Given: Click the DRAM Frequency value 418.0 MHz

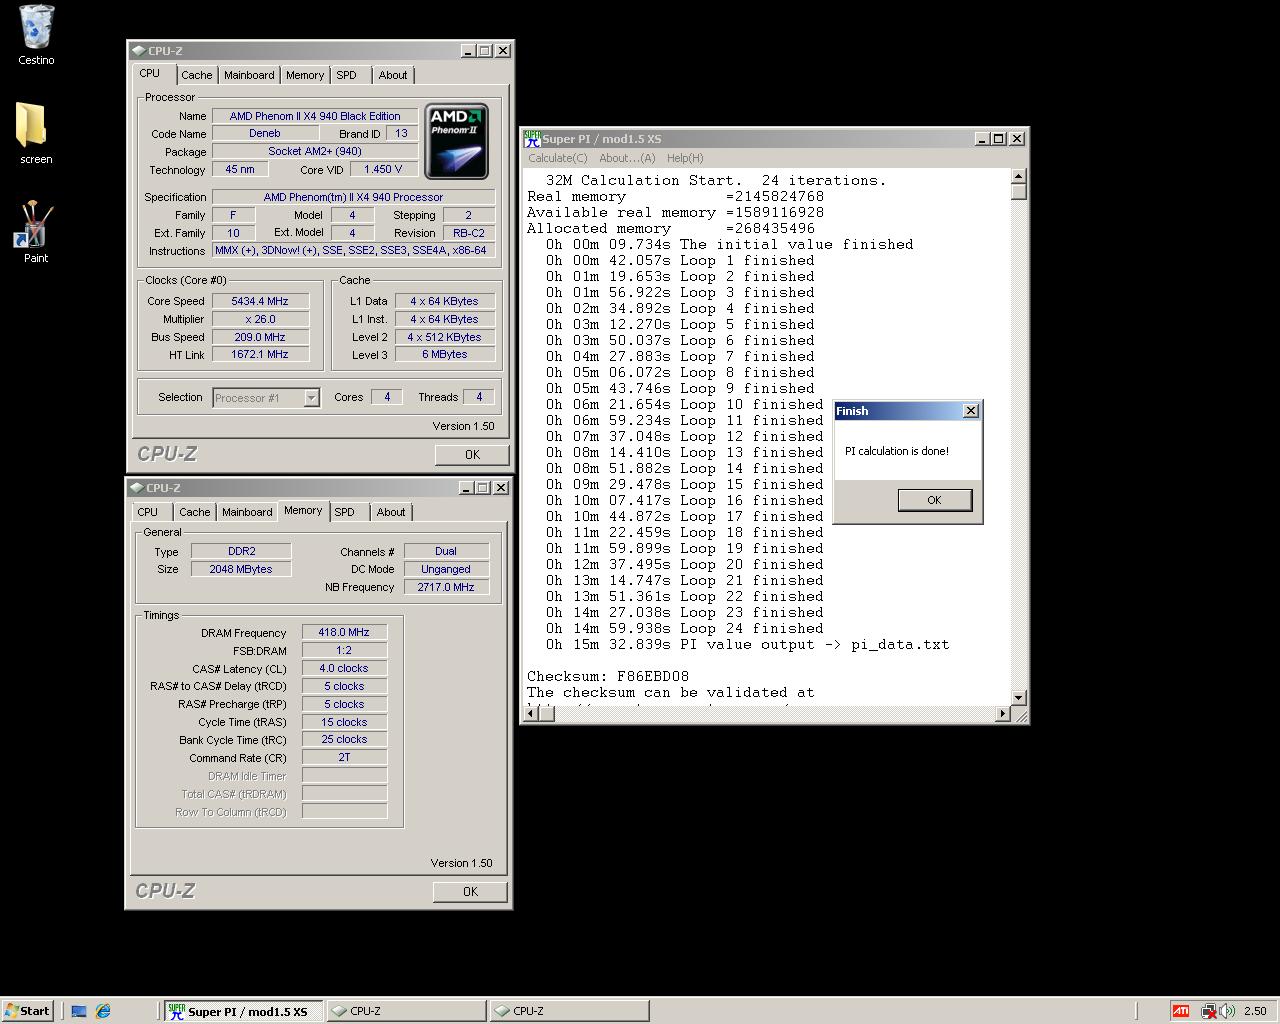Looking at the screenshot, I should point(344,632).
